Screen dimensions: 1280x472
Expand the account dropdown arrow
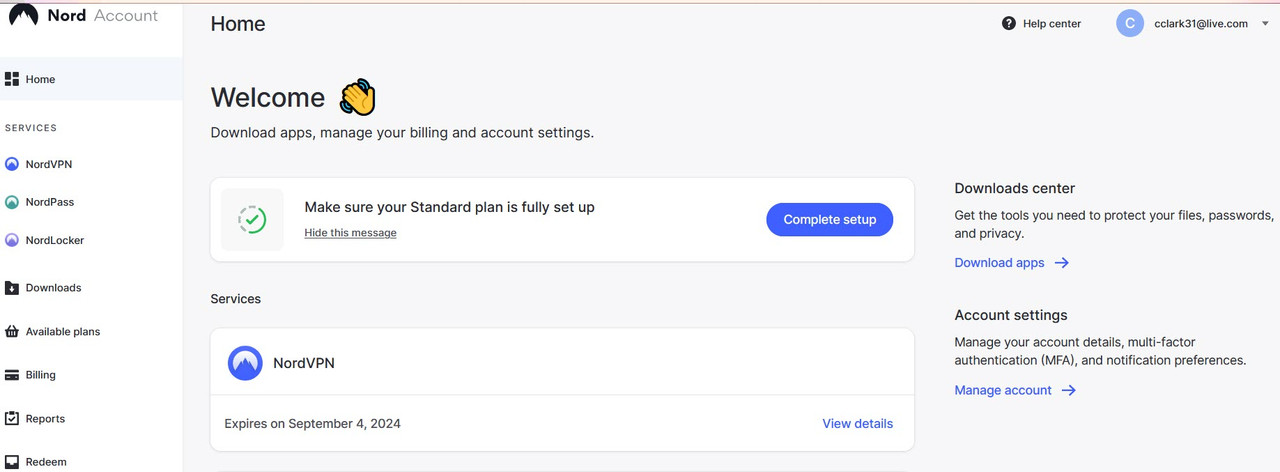point(1265,24)
